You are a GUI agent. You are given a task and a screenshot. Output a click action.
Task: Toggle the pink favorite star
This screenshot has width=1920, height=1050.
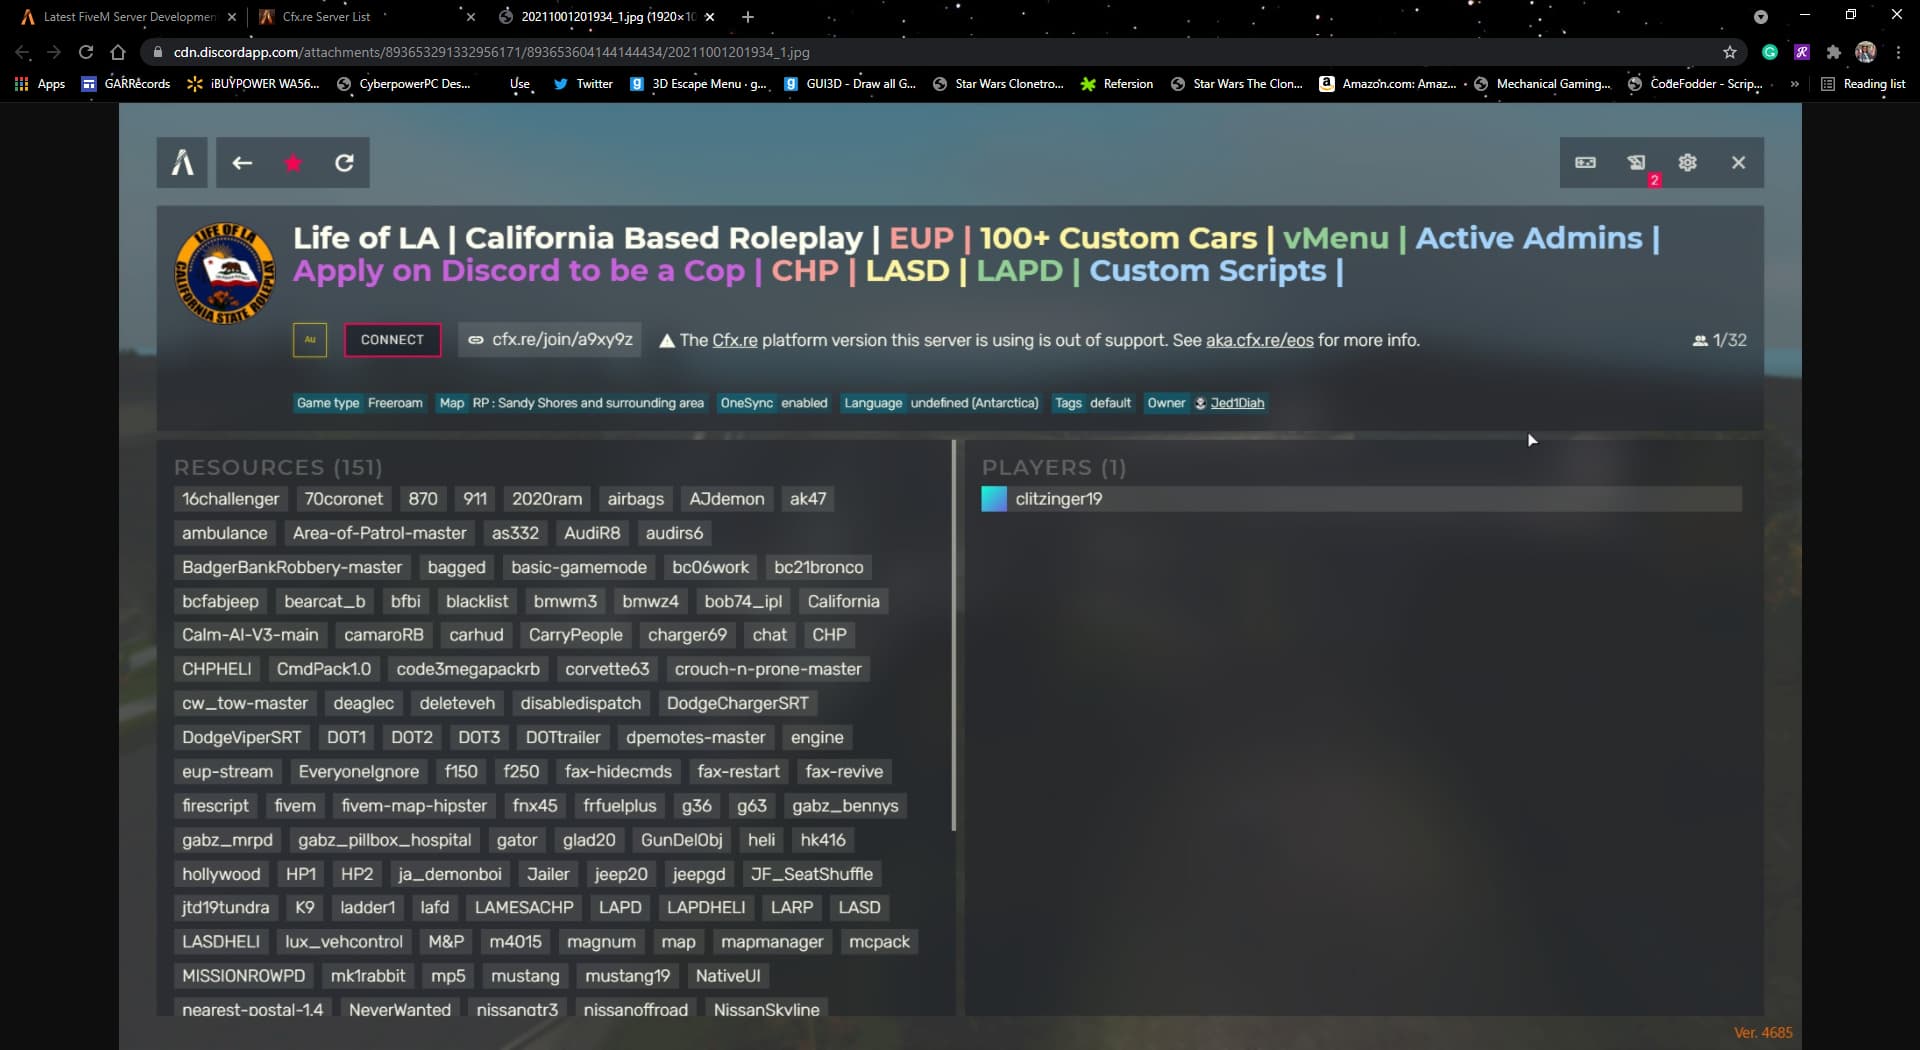click(x=292, y=162)
